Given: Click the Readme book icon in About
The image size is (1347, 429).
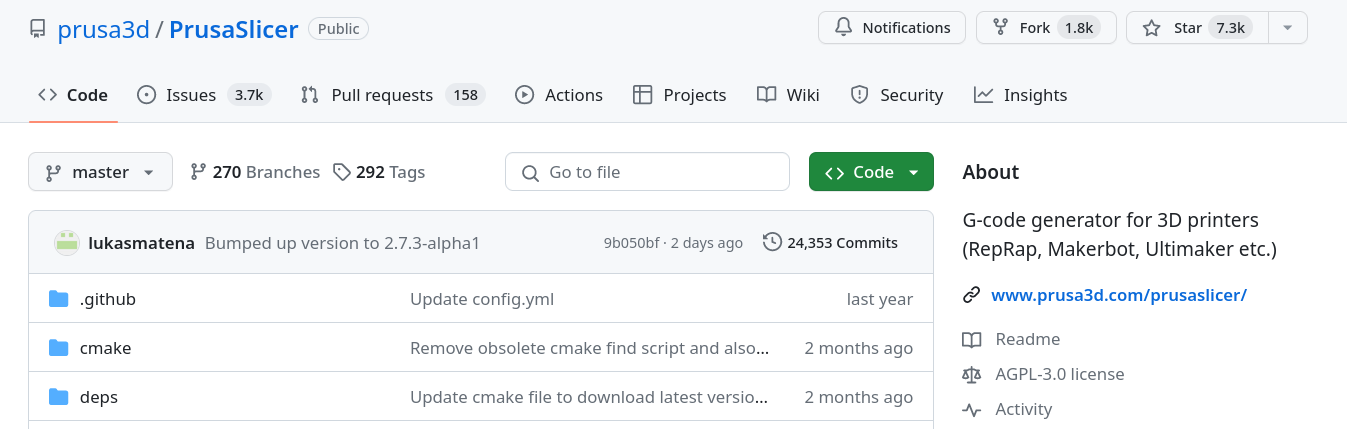Looking at the screenshot, I should coord(971,339).
